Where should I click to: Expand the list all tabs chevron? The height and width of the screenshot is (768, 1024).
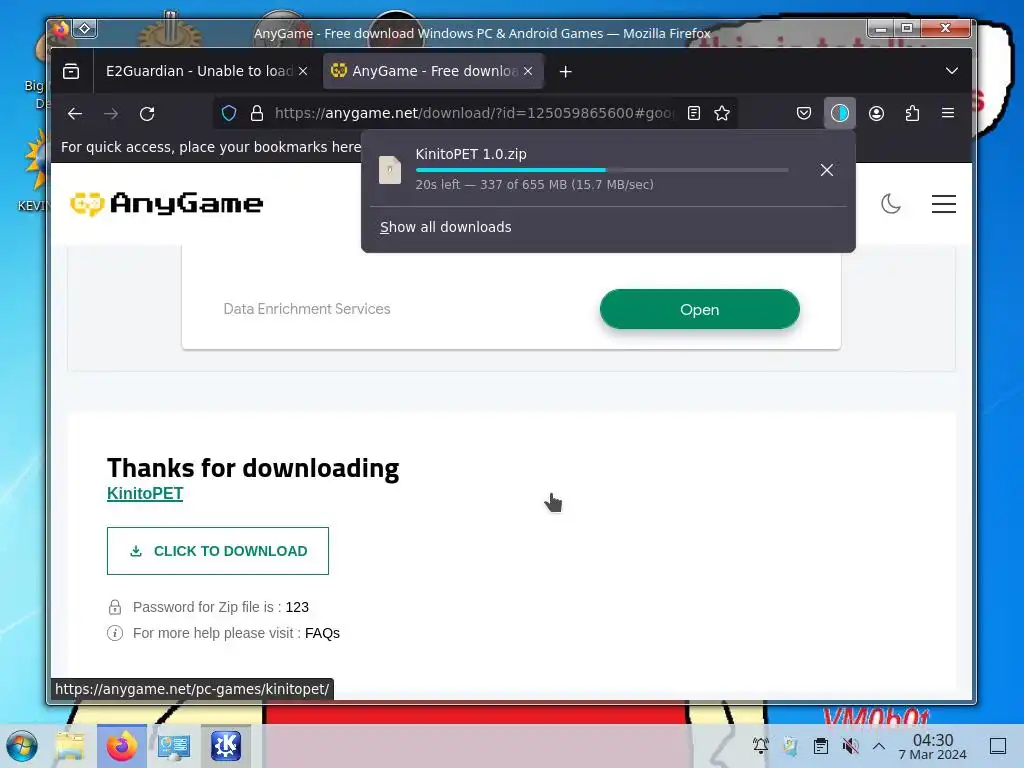[952, 71]
